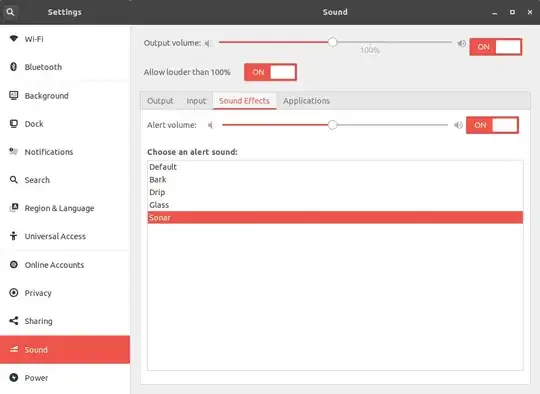Maximize the Settings window
This screenshot has height=394, width=540.
click(512, 12)
